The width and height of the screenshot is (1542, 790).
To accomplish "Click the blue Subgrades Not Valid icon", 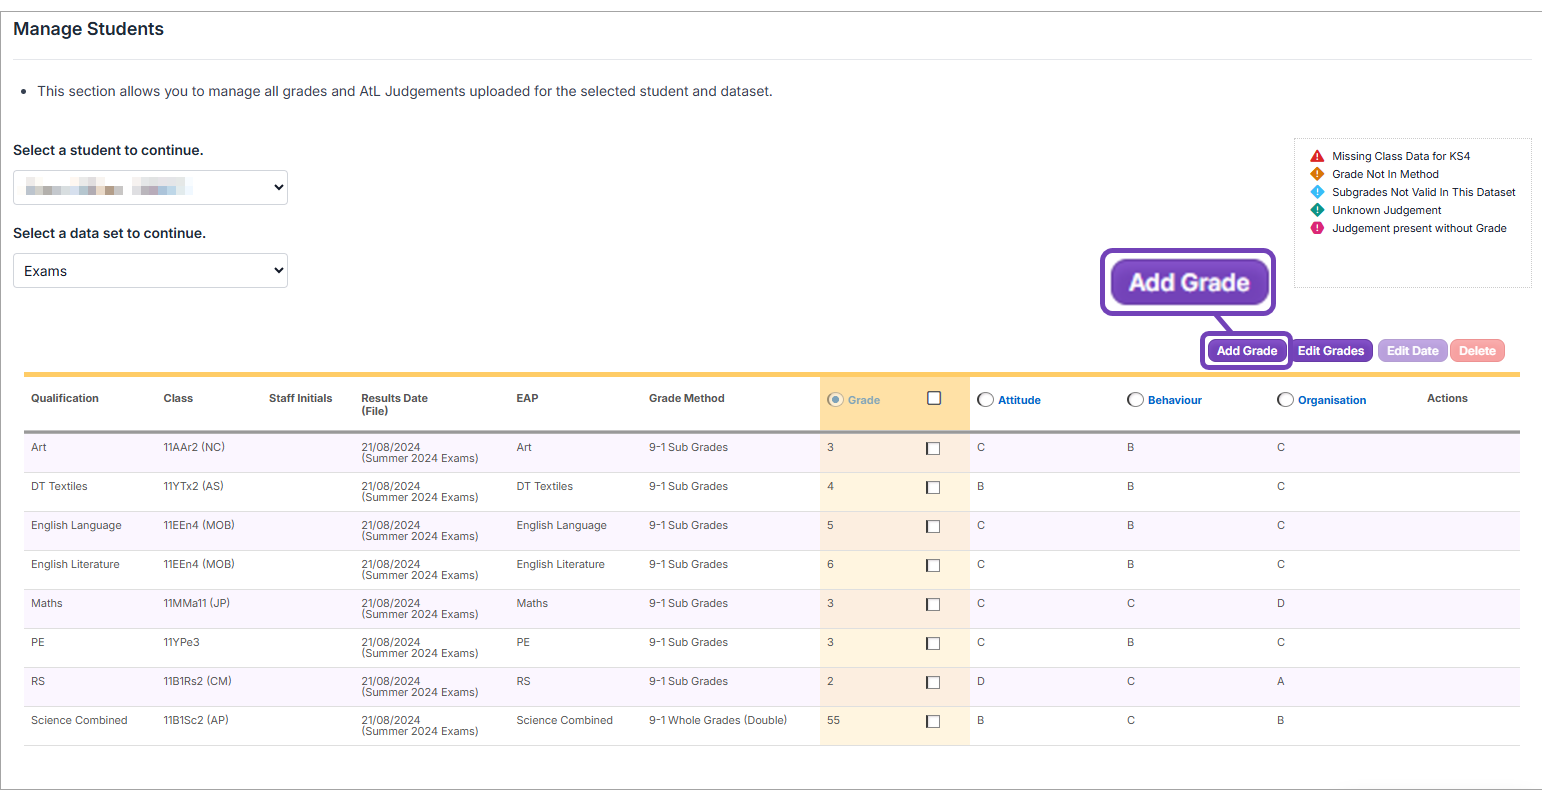I will coord(1317,192).
